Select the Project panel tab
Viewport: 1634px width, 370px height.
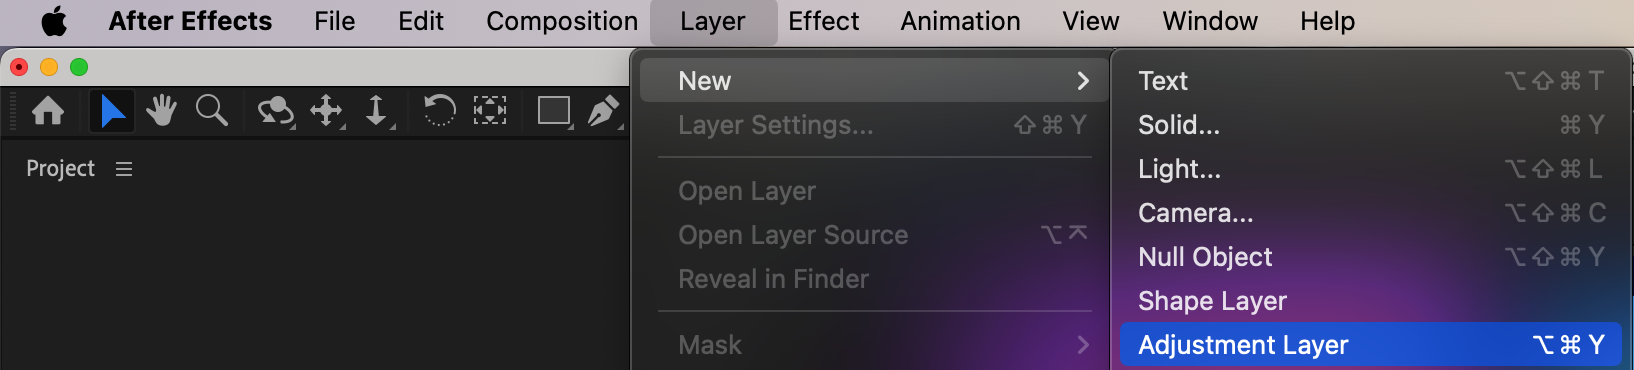60,169
